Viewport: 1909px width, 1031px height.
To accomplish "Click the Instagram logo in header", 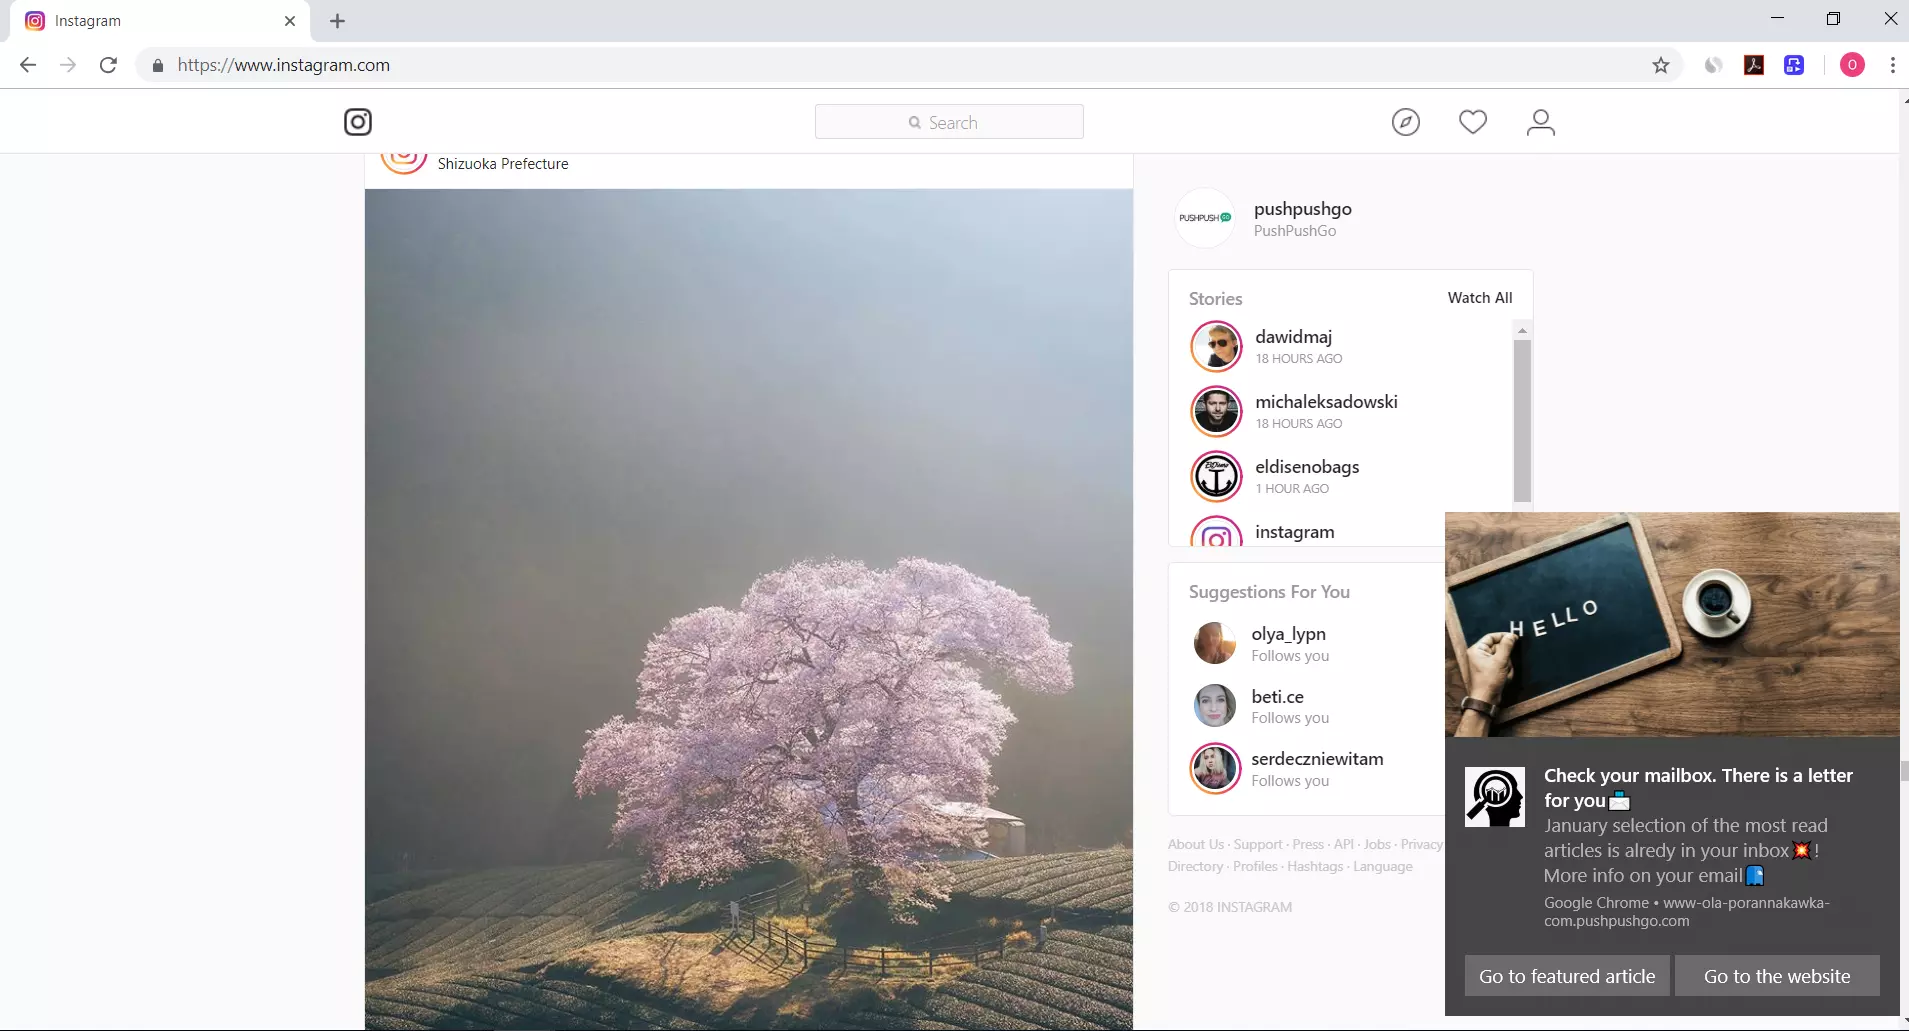I will click(358, 122).
